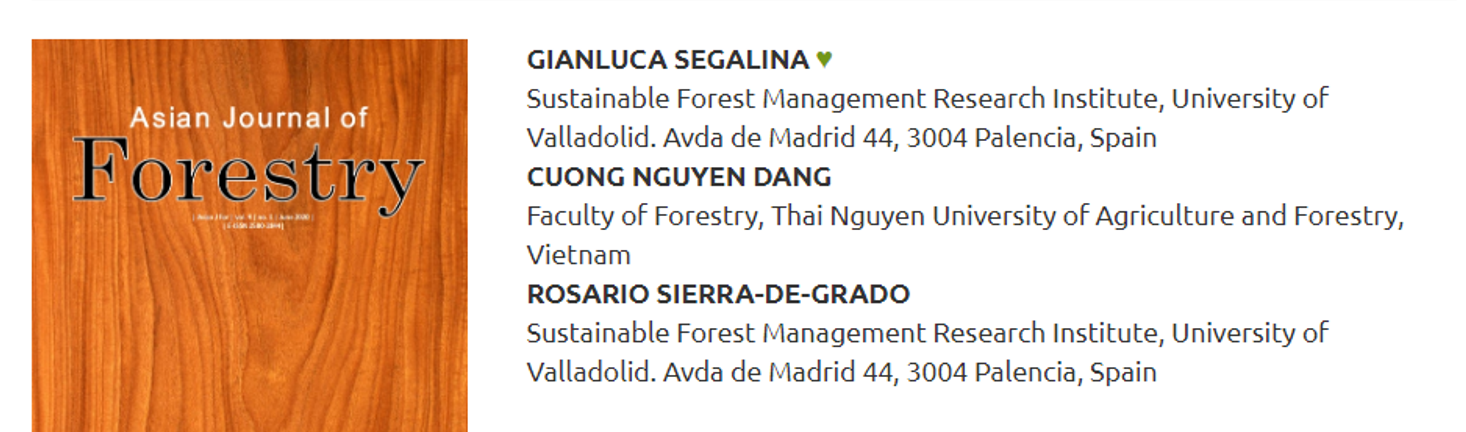This screenshot has width=1466, height=432.
Task: Select author name Cuong Nguyen Dang
Action: (679, 177)
